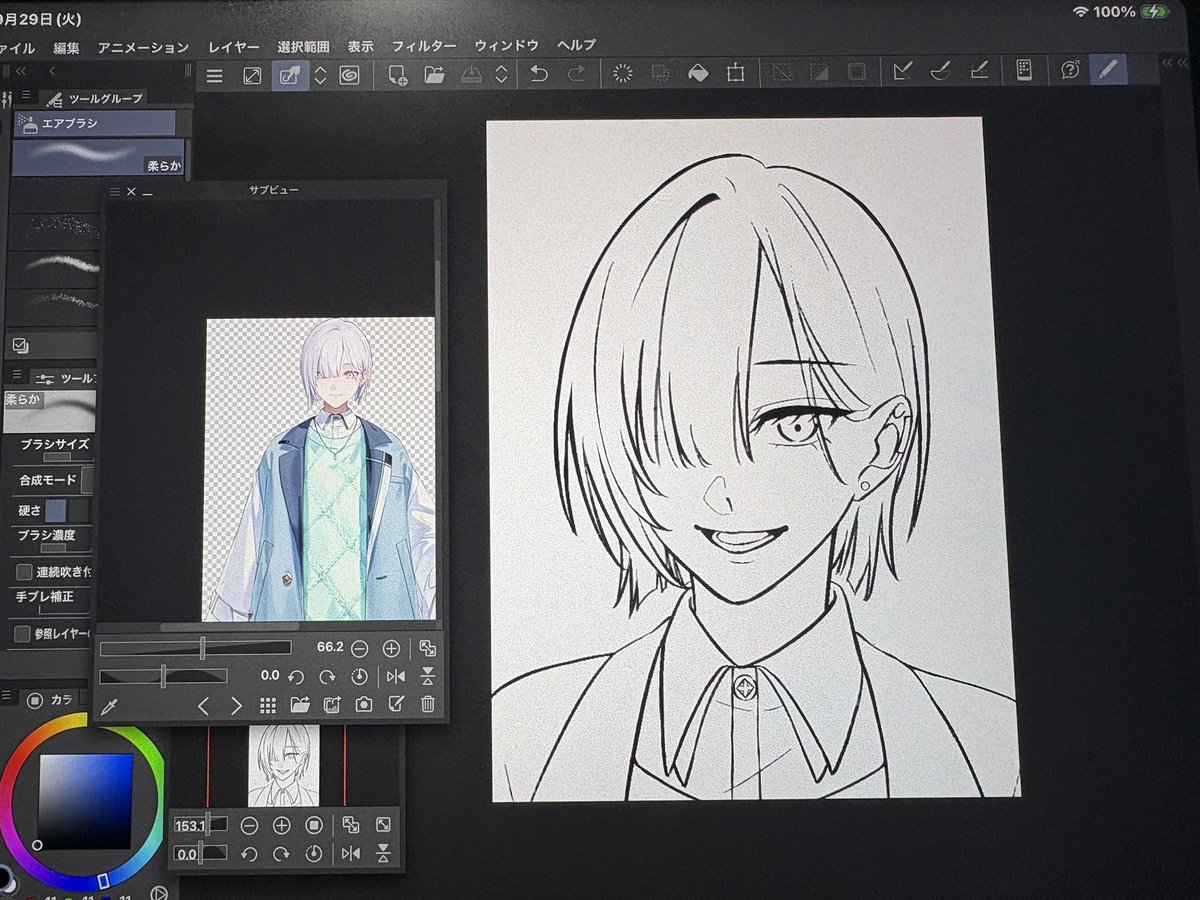Click the Wi-Fi icon in status bar
The width and height of the screenshot is (1200, 900).
[x=1080, y=12]
